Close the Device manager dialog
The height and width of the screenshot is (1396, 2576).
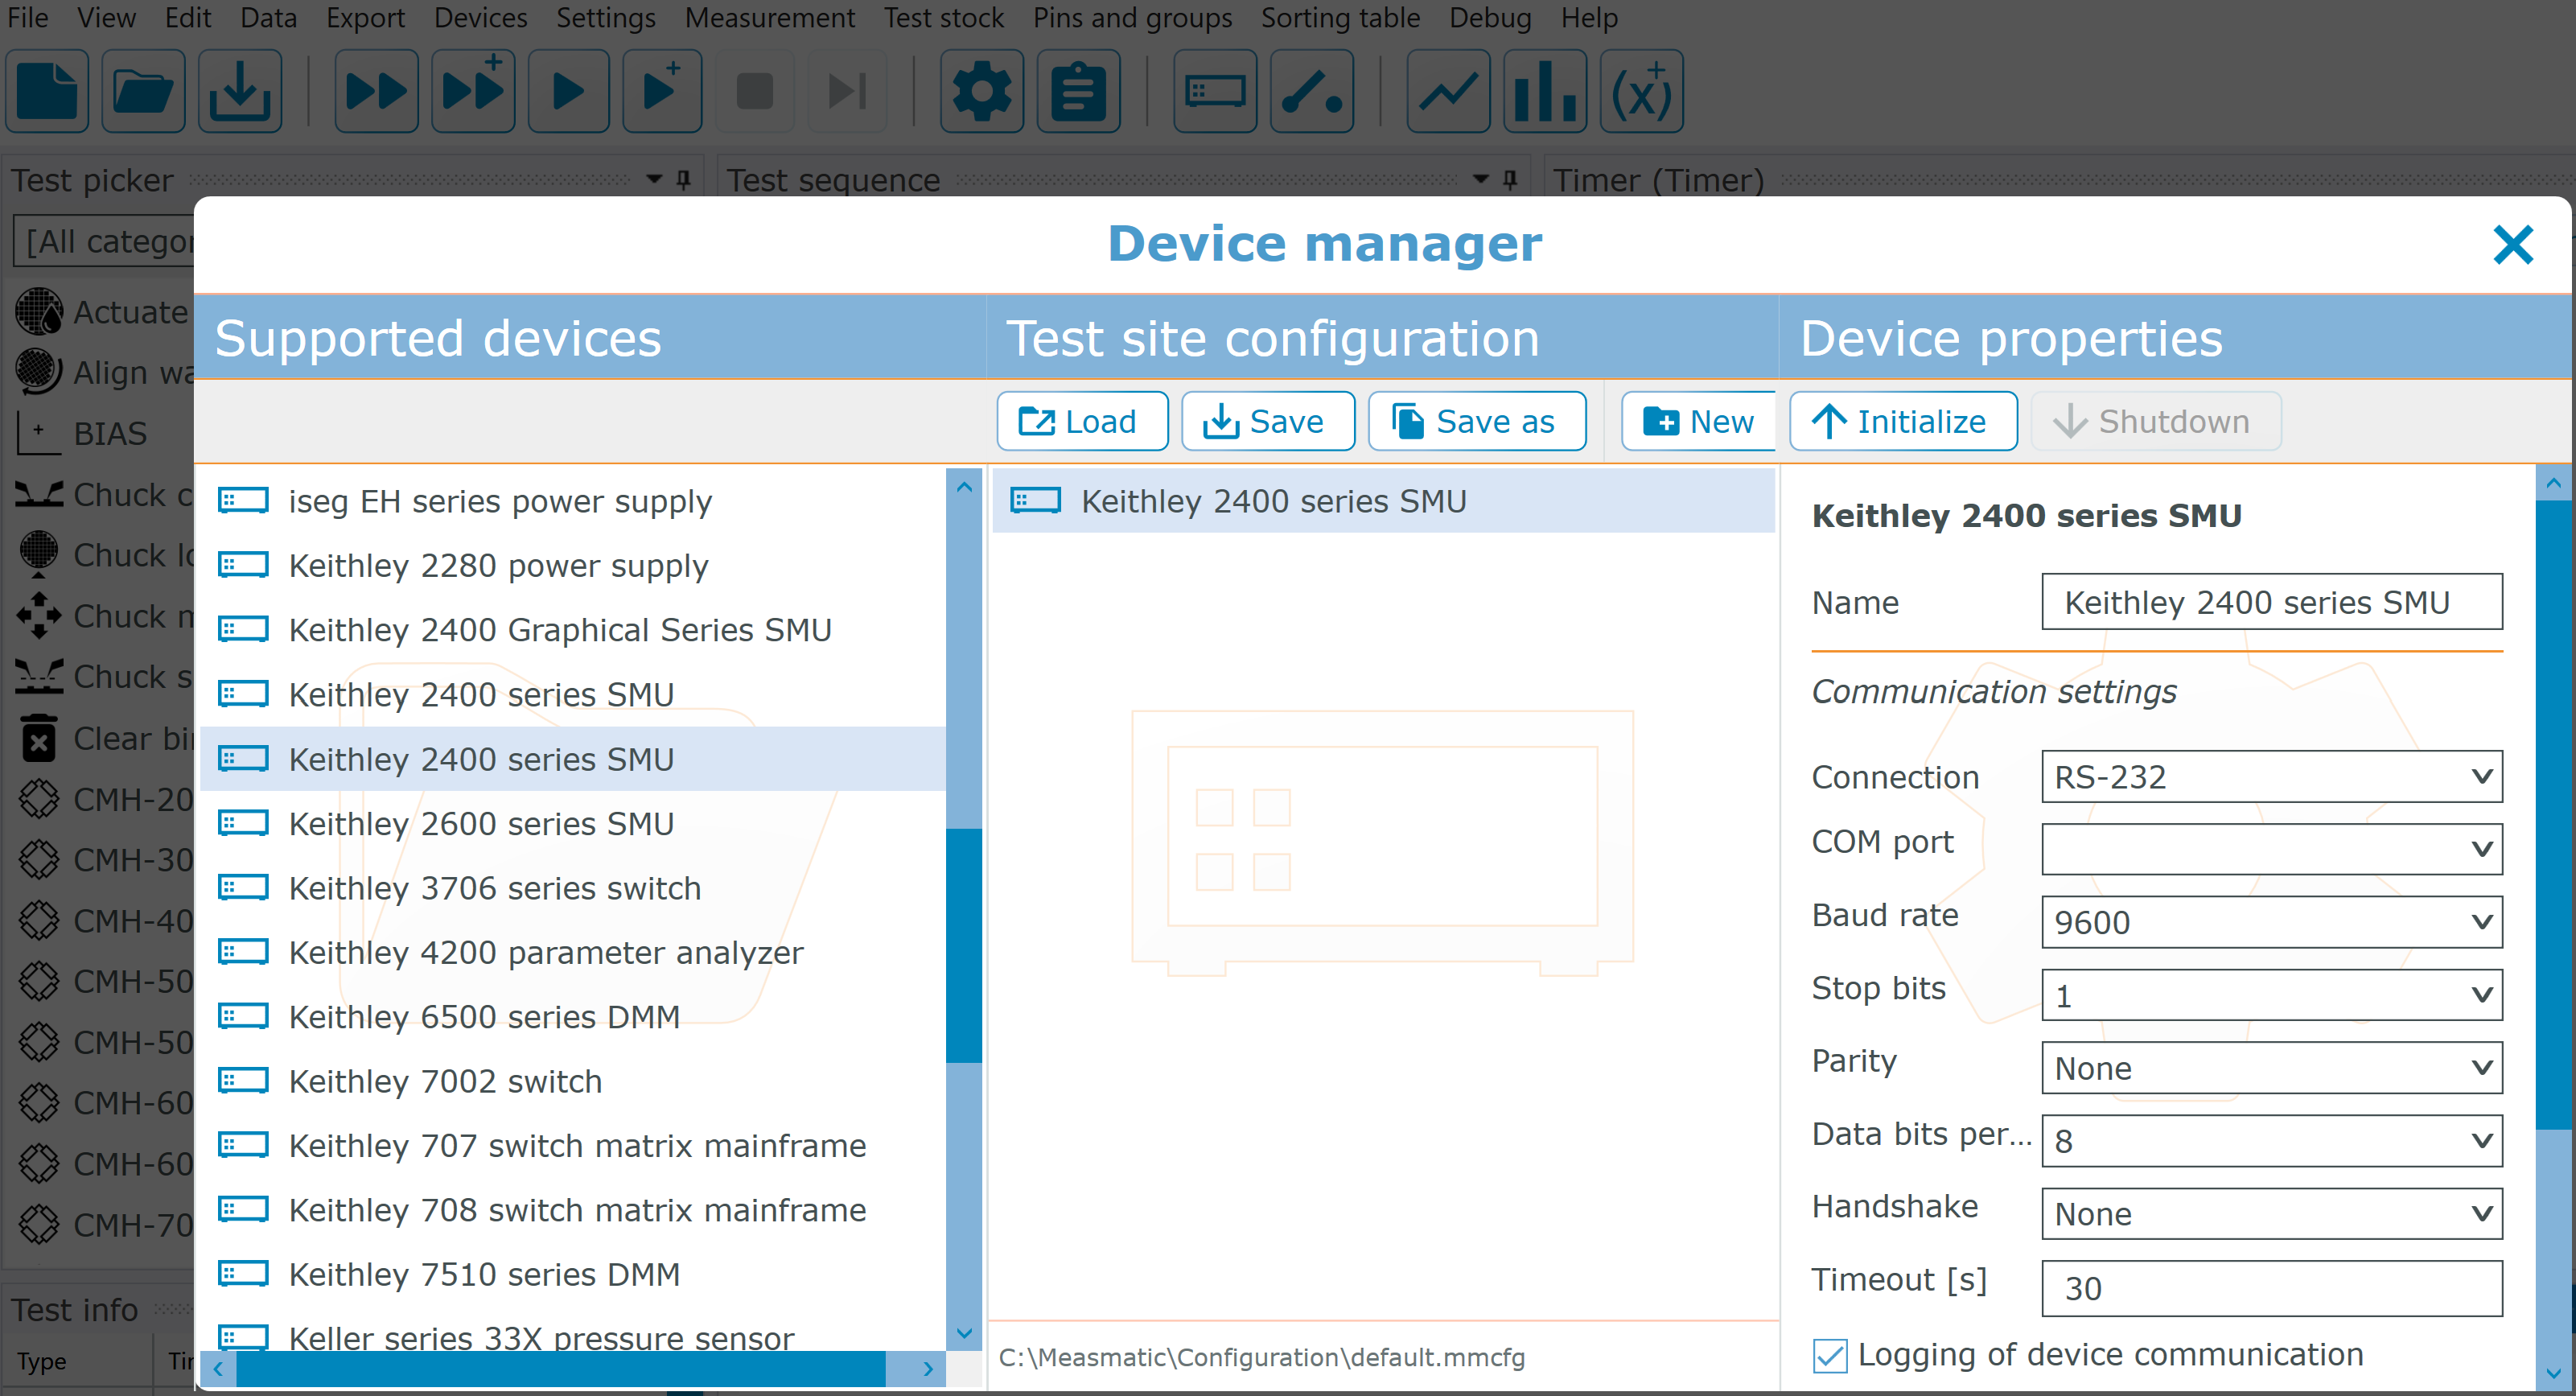[2513, 245]
